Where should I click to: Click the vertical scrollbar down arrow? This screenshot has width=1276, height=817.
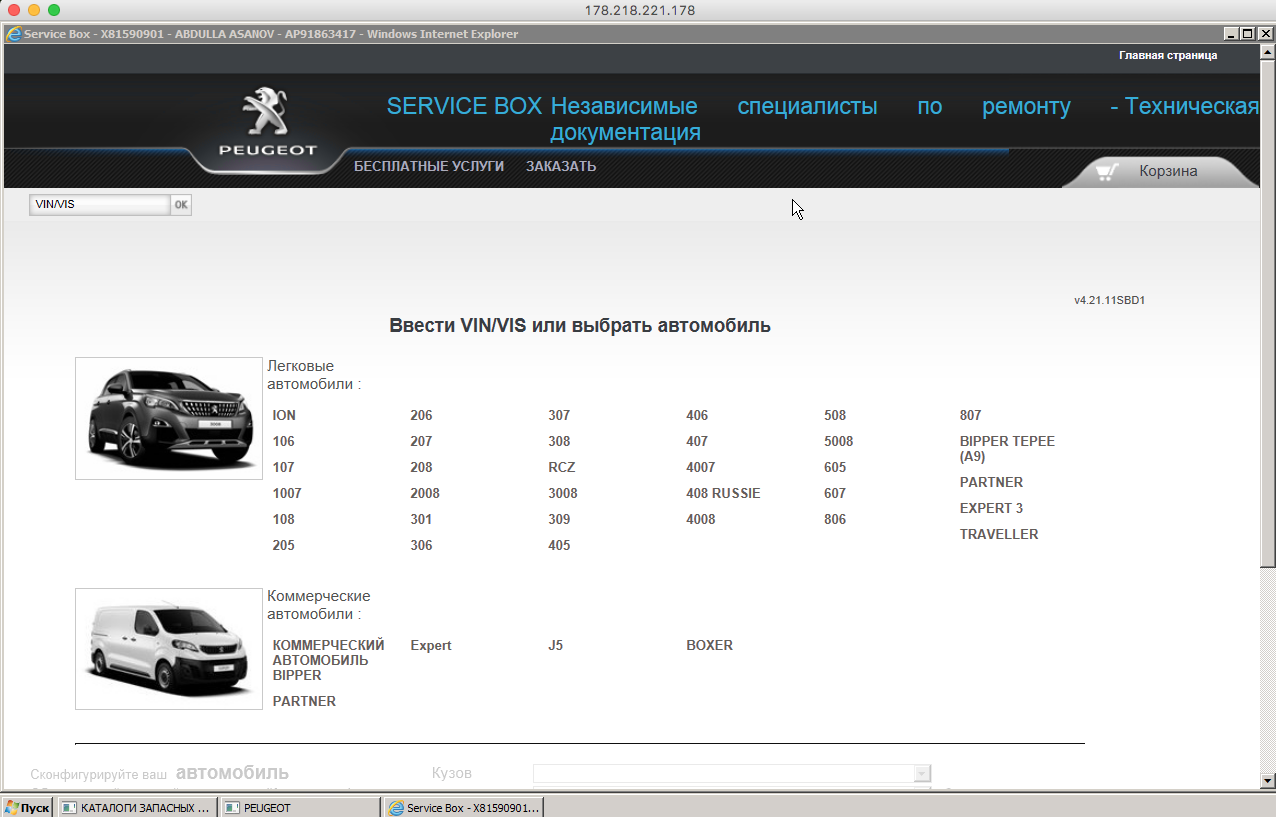(1267, 780)
